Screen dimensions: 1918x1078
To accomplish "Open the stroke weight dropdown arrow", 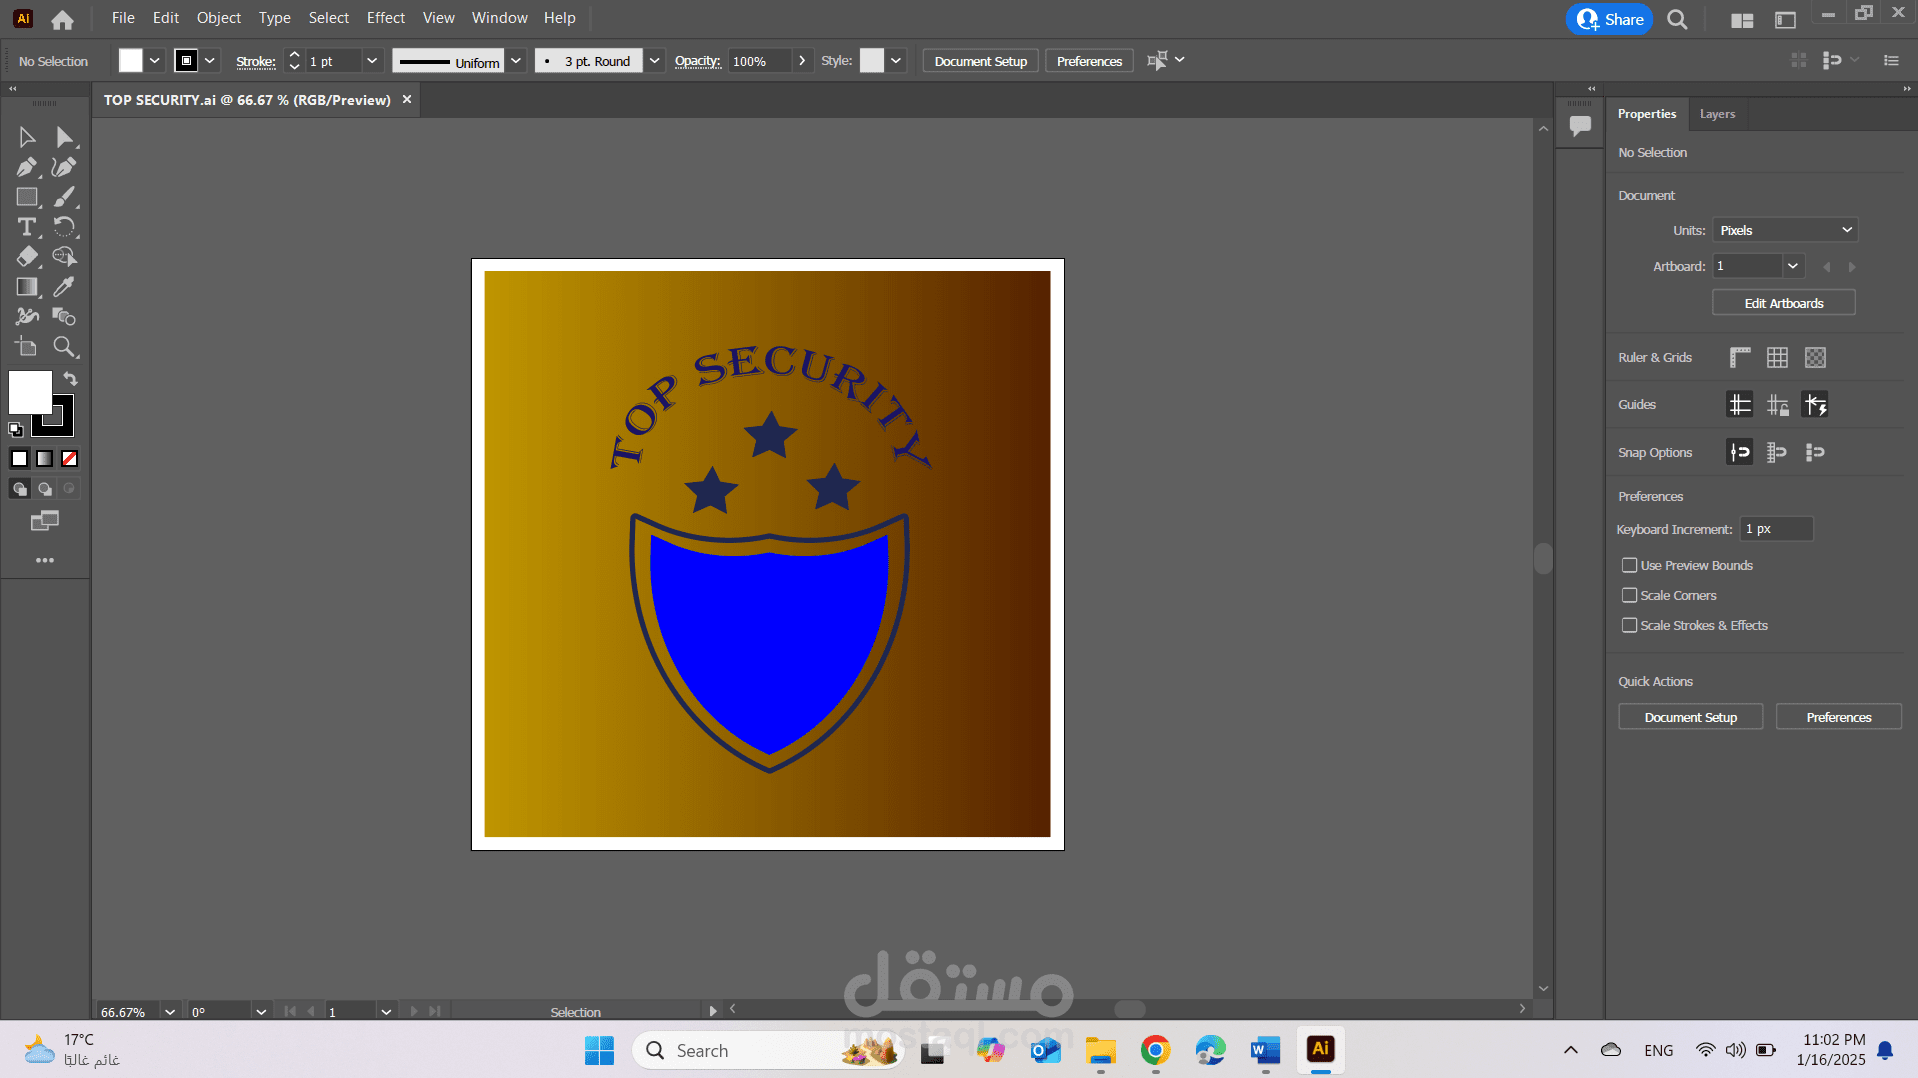I will [372, 61].
